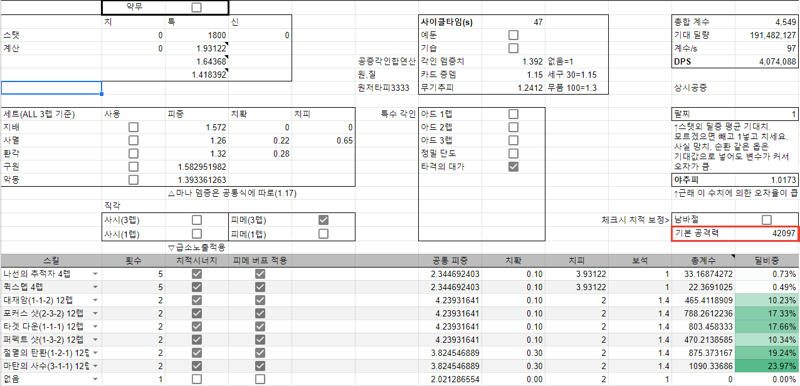Click the 사이클타임(s) value cell 47
This screenshot has width=800, height=386.
tap(577, 22)
